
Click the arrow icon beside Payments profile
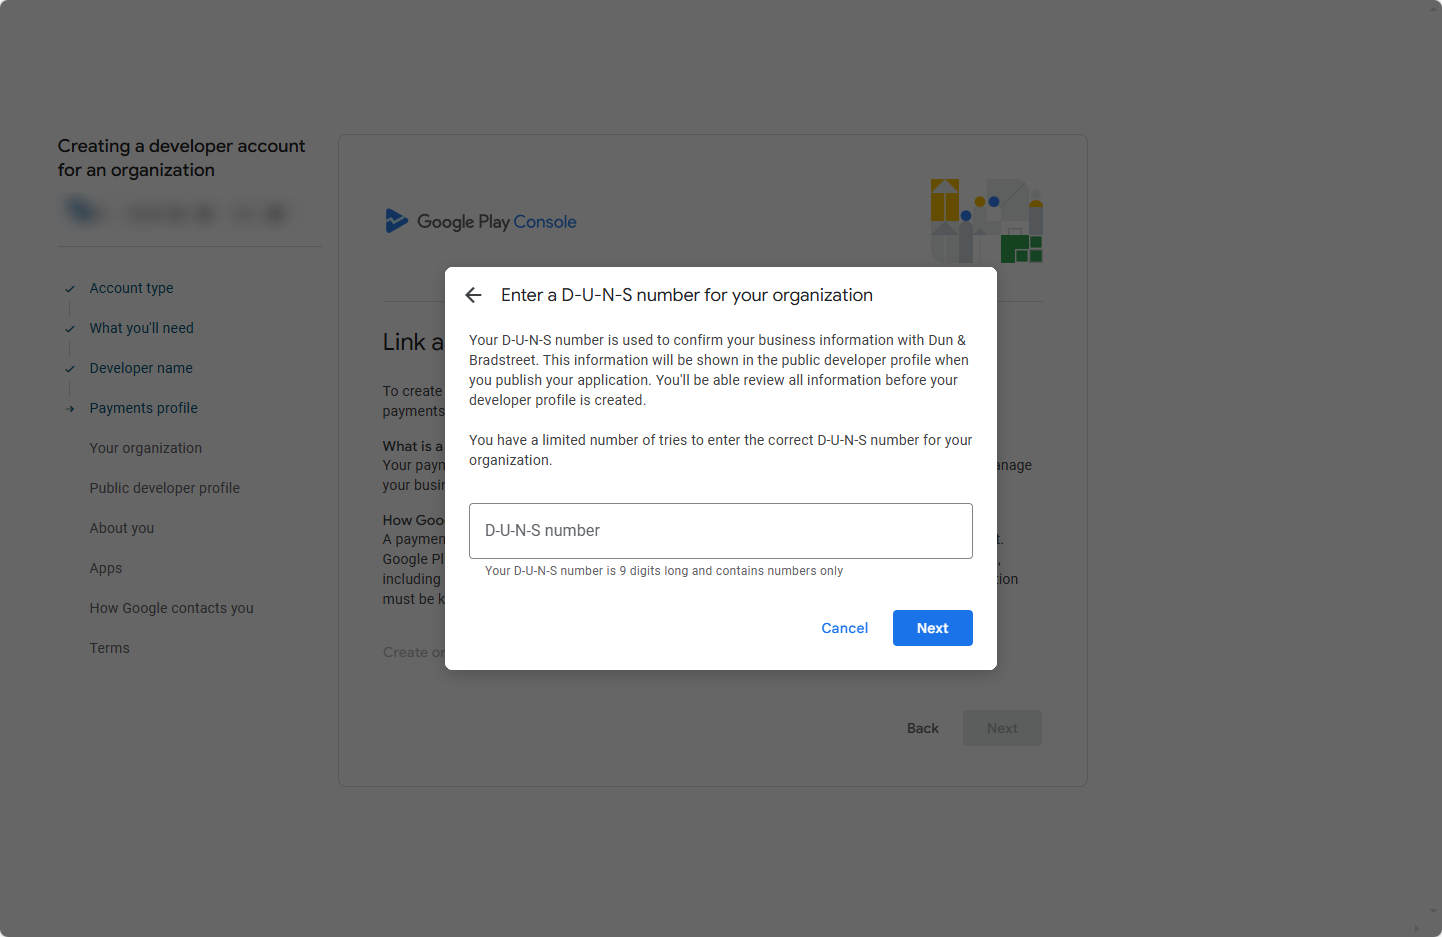[x=70, y=409]
